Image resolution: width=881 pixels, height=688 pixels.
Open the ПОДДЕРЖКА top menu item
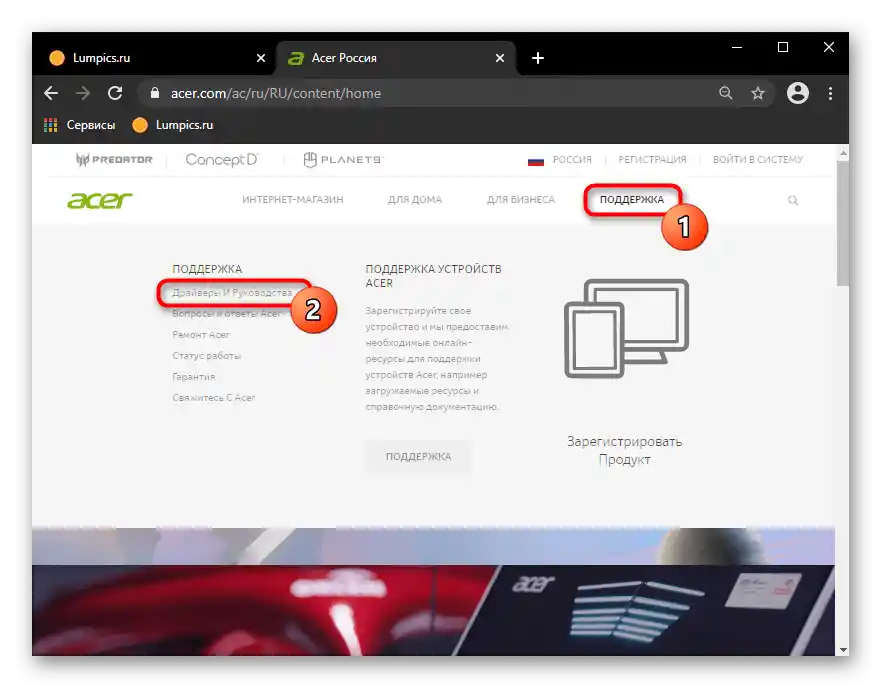[632, 200]
